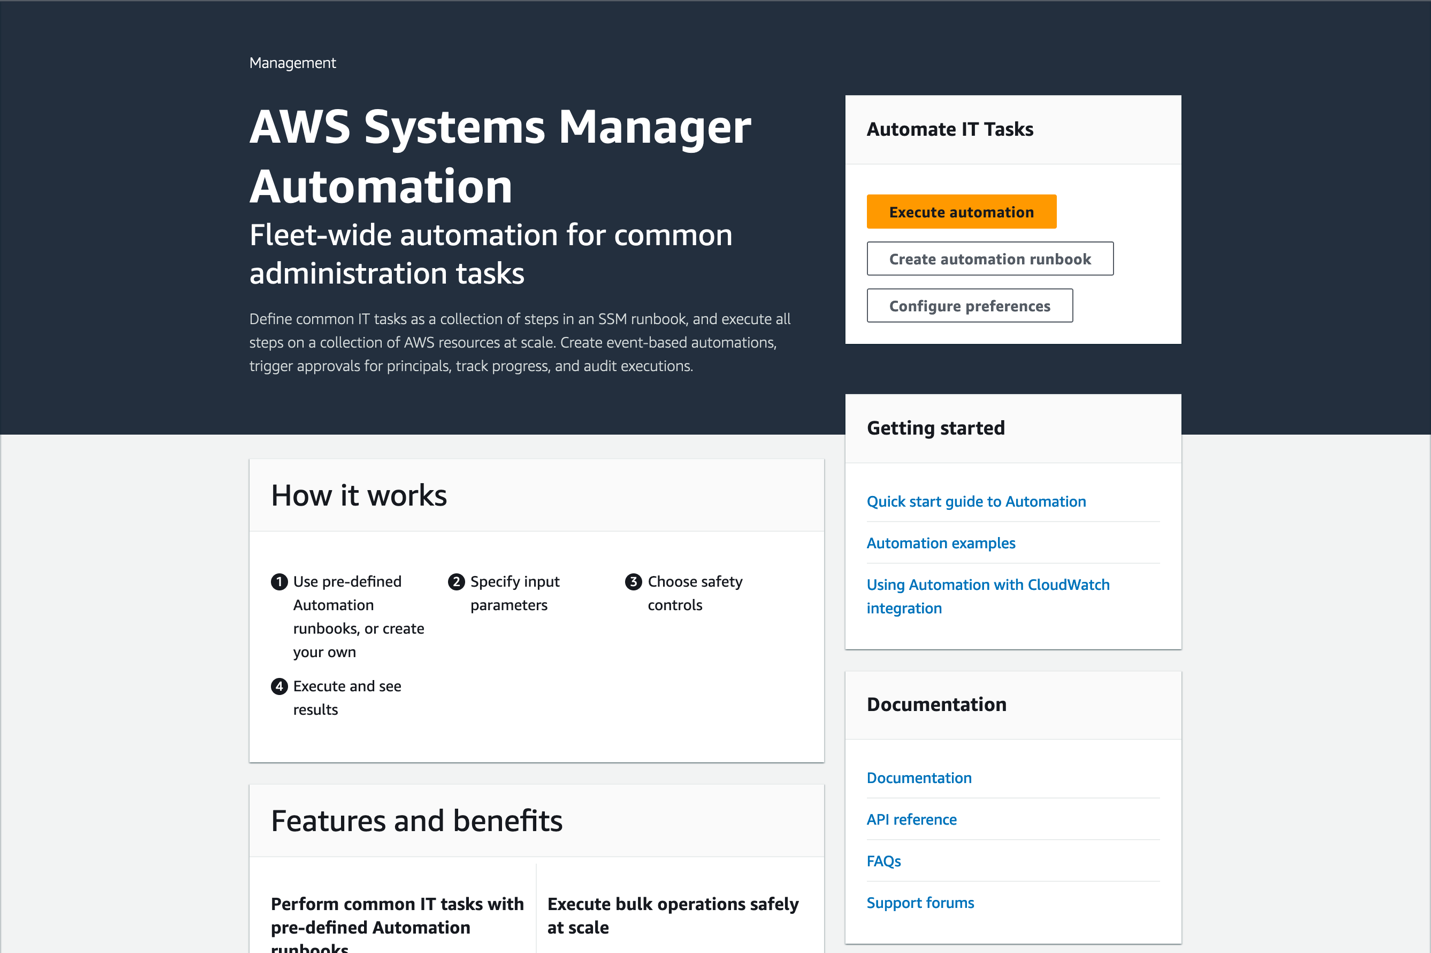The image size is (1431, 953).
Task: Open Support forums link
Action: point(920,903)
